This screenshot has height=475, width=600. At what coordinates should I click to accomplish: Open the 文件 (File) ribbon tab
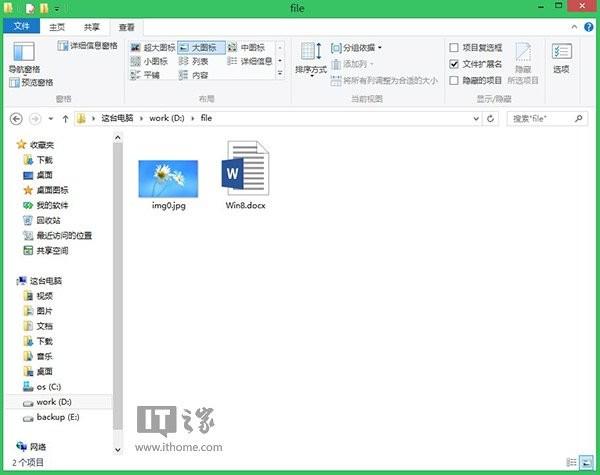tap(21, 26)
